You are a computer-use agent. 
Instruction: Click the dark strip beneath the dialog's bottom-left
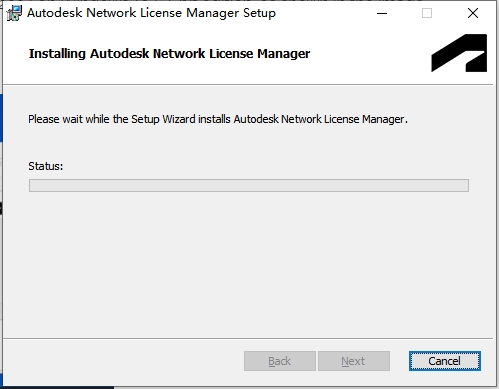click(x=57, y=388)
